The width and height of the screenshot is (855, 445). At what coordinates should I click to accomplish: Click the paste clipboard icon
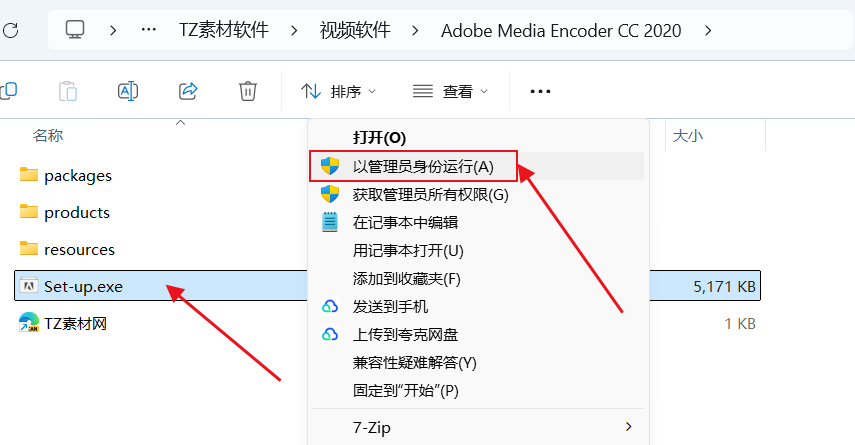[x=68, y=91]
